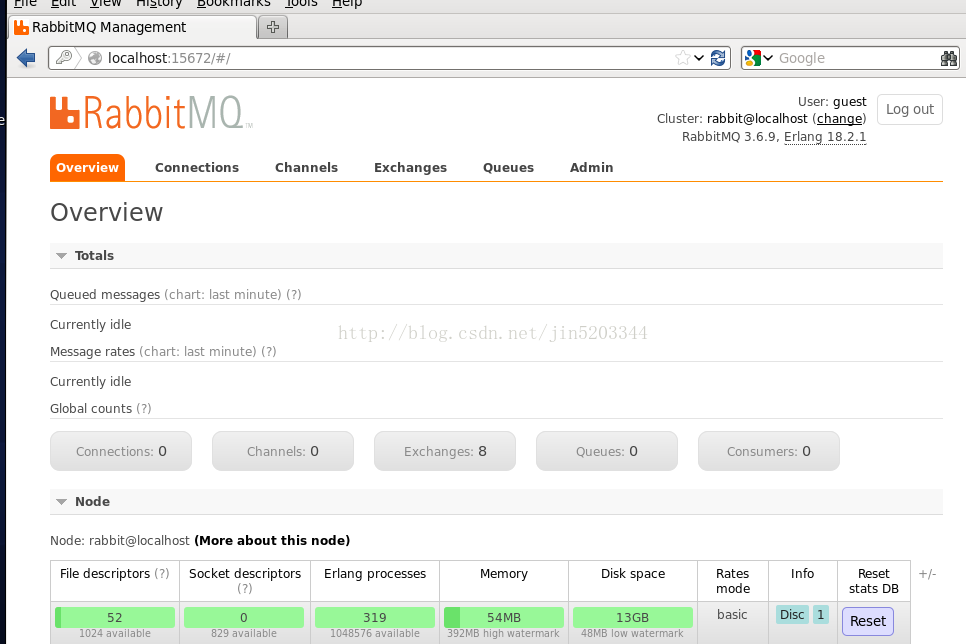Screen dimensions: 966x644
Task: Switch to the Channels tab
Action: [306, 168]
